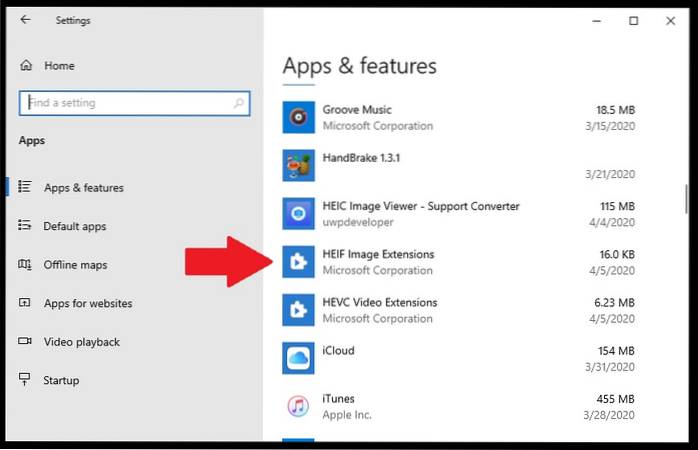Screen dimensions: 698x450
Task: Go to Settings Home
Action: coord(58,66)
